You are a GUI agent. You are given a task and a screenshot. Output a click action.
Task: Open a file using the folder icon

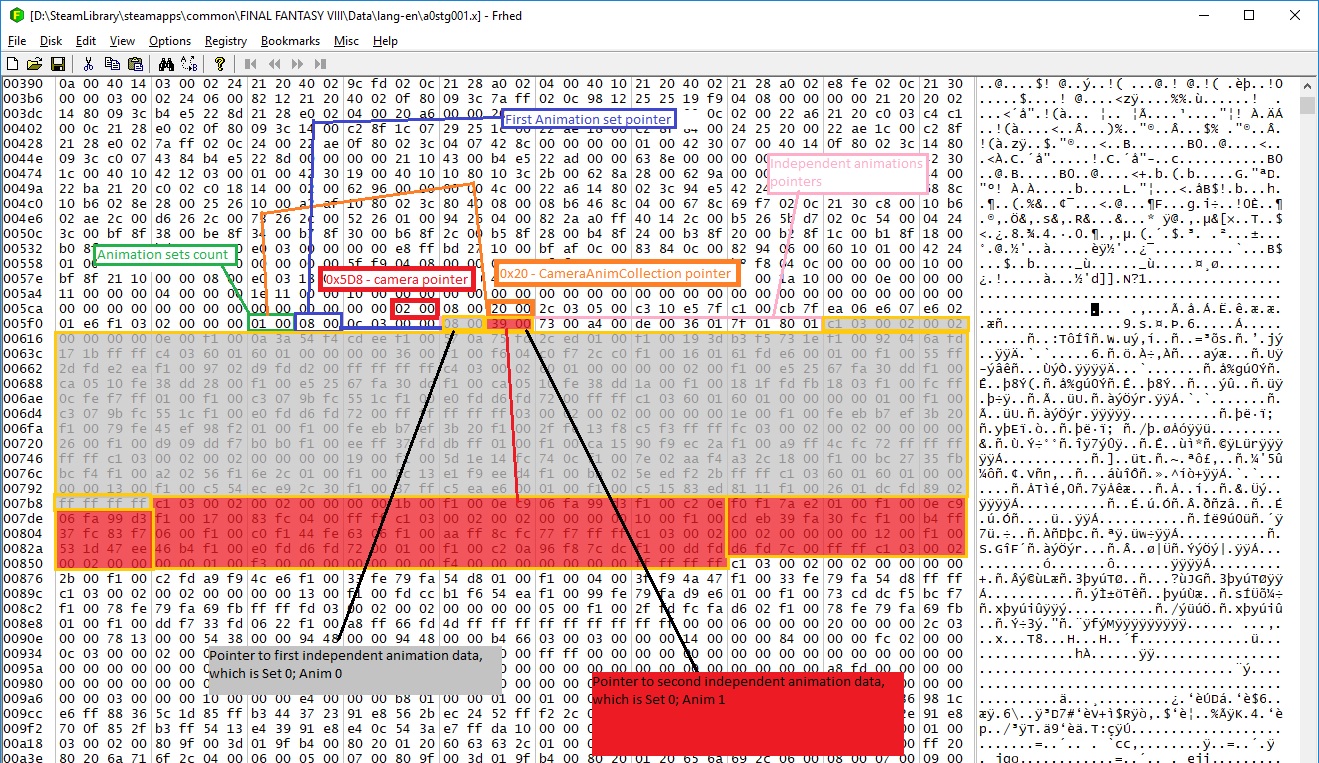[36, 63]
